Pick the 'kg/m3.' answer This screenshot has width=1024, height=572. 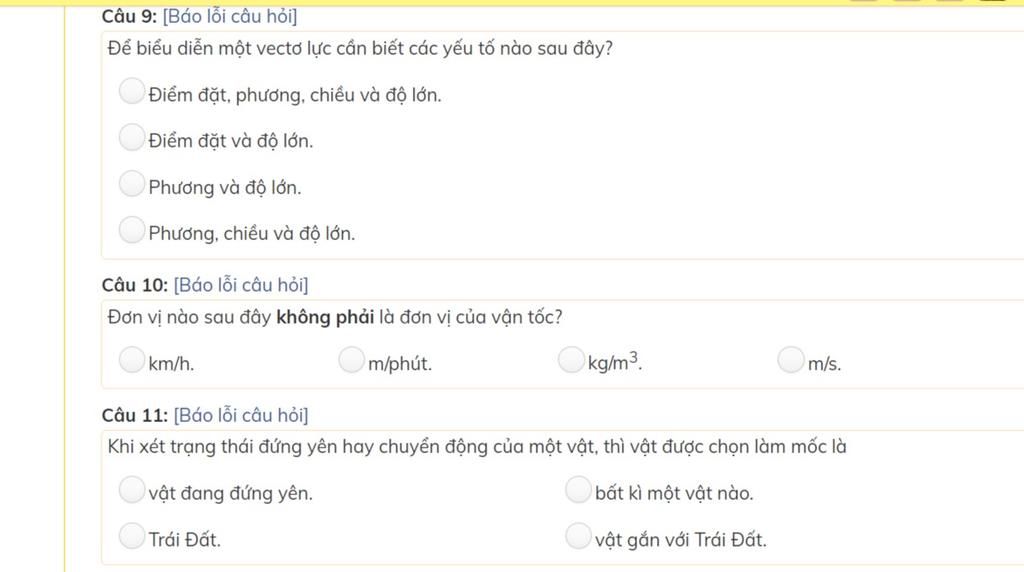[570, 360]
